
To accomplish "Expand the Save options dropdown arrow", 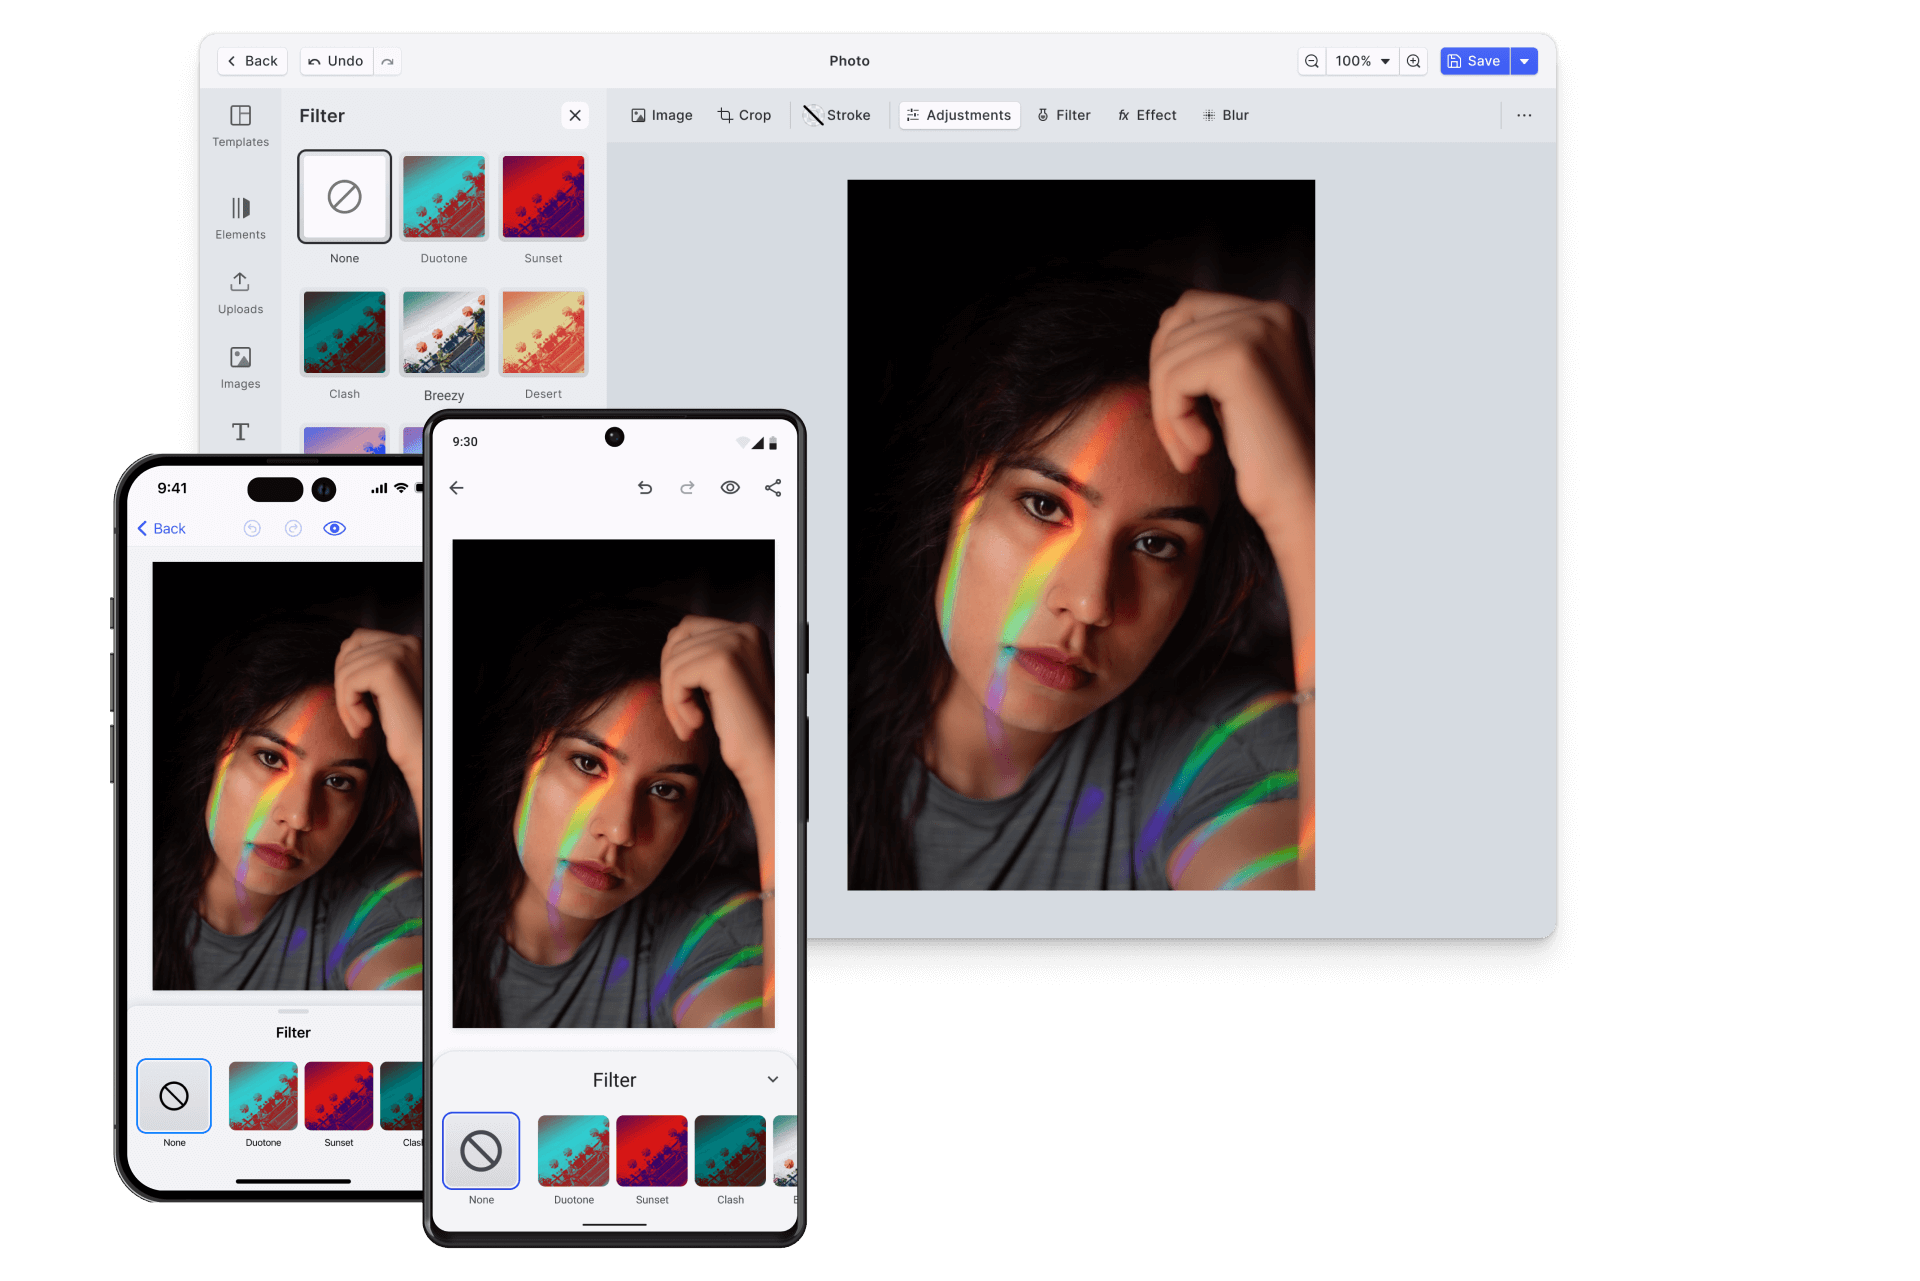I will tap(1524, 61).
